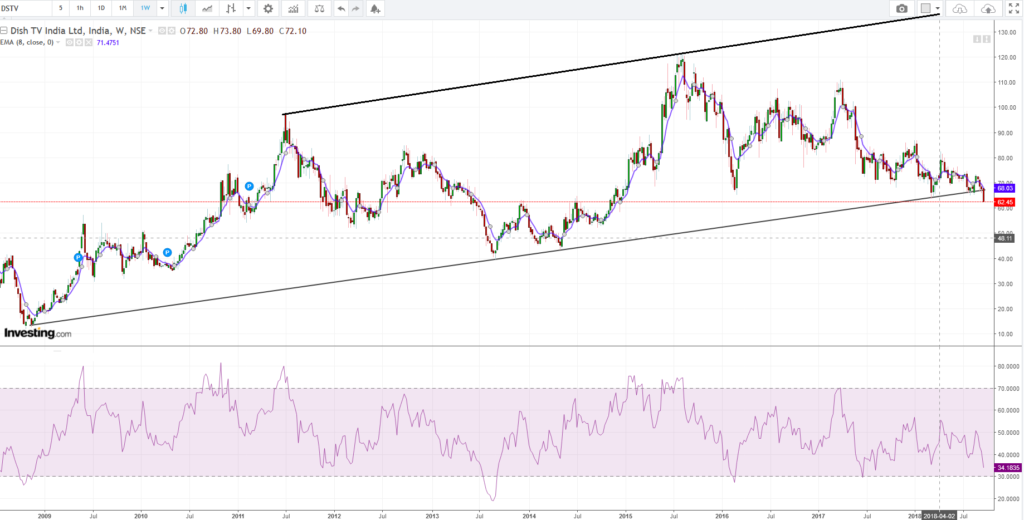Open the chart style dropdown arrow

(248, 8)
